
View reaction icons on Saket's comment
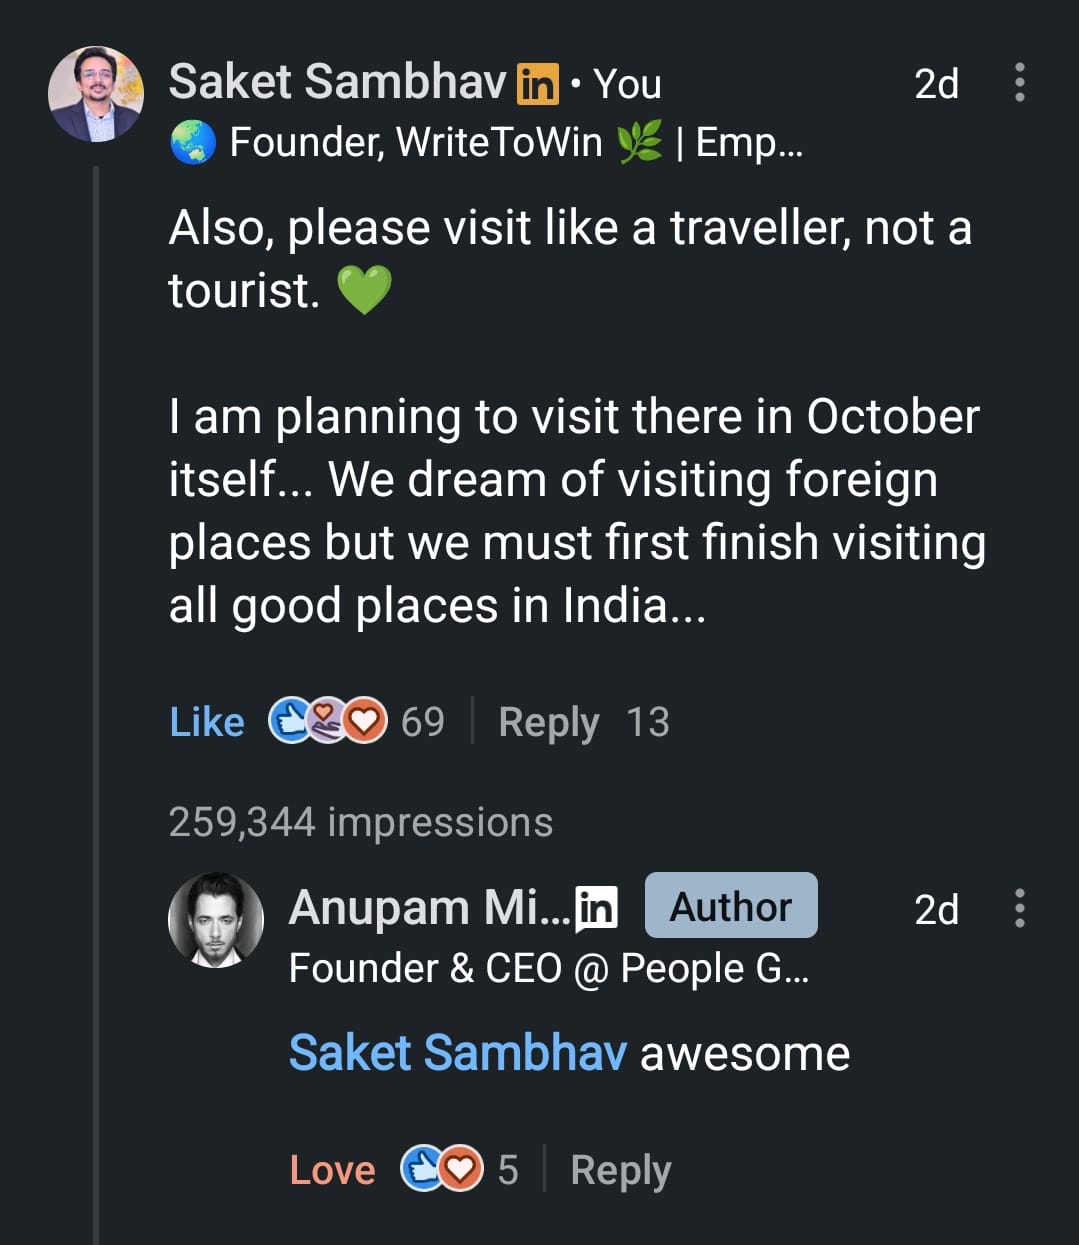328,721
